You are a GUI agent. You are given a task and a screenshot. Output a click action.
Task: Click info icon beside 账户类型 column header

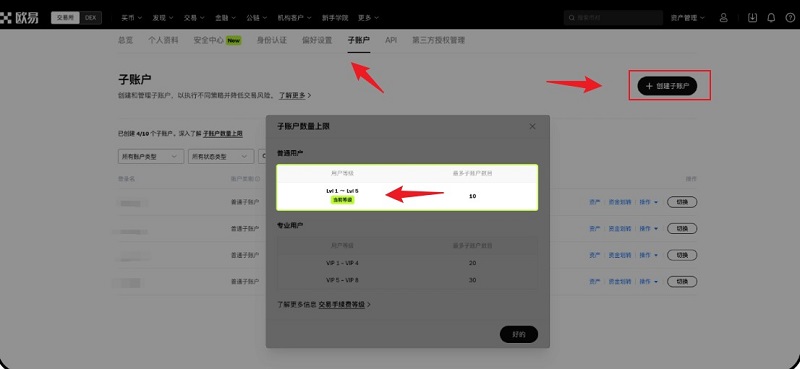[x=258, y=179]
